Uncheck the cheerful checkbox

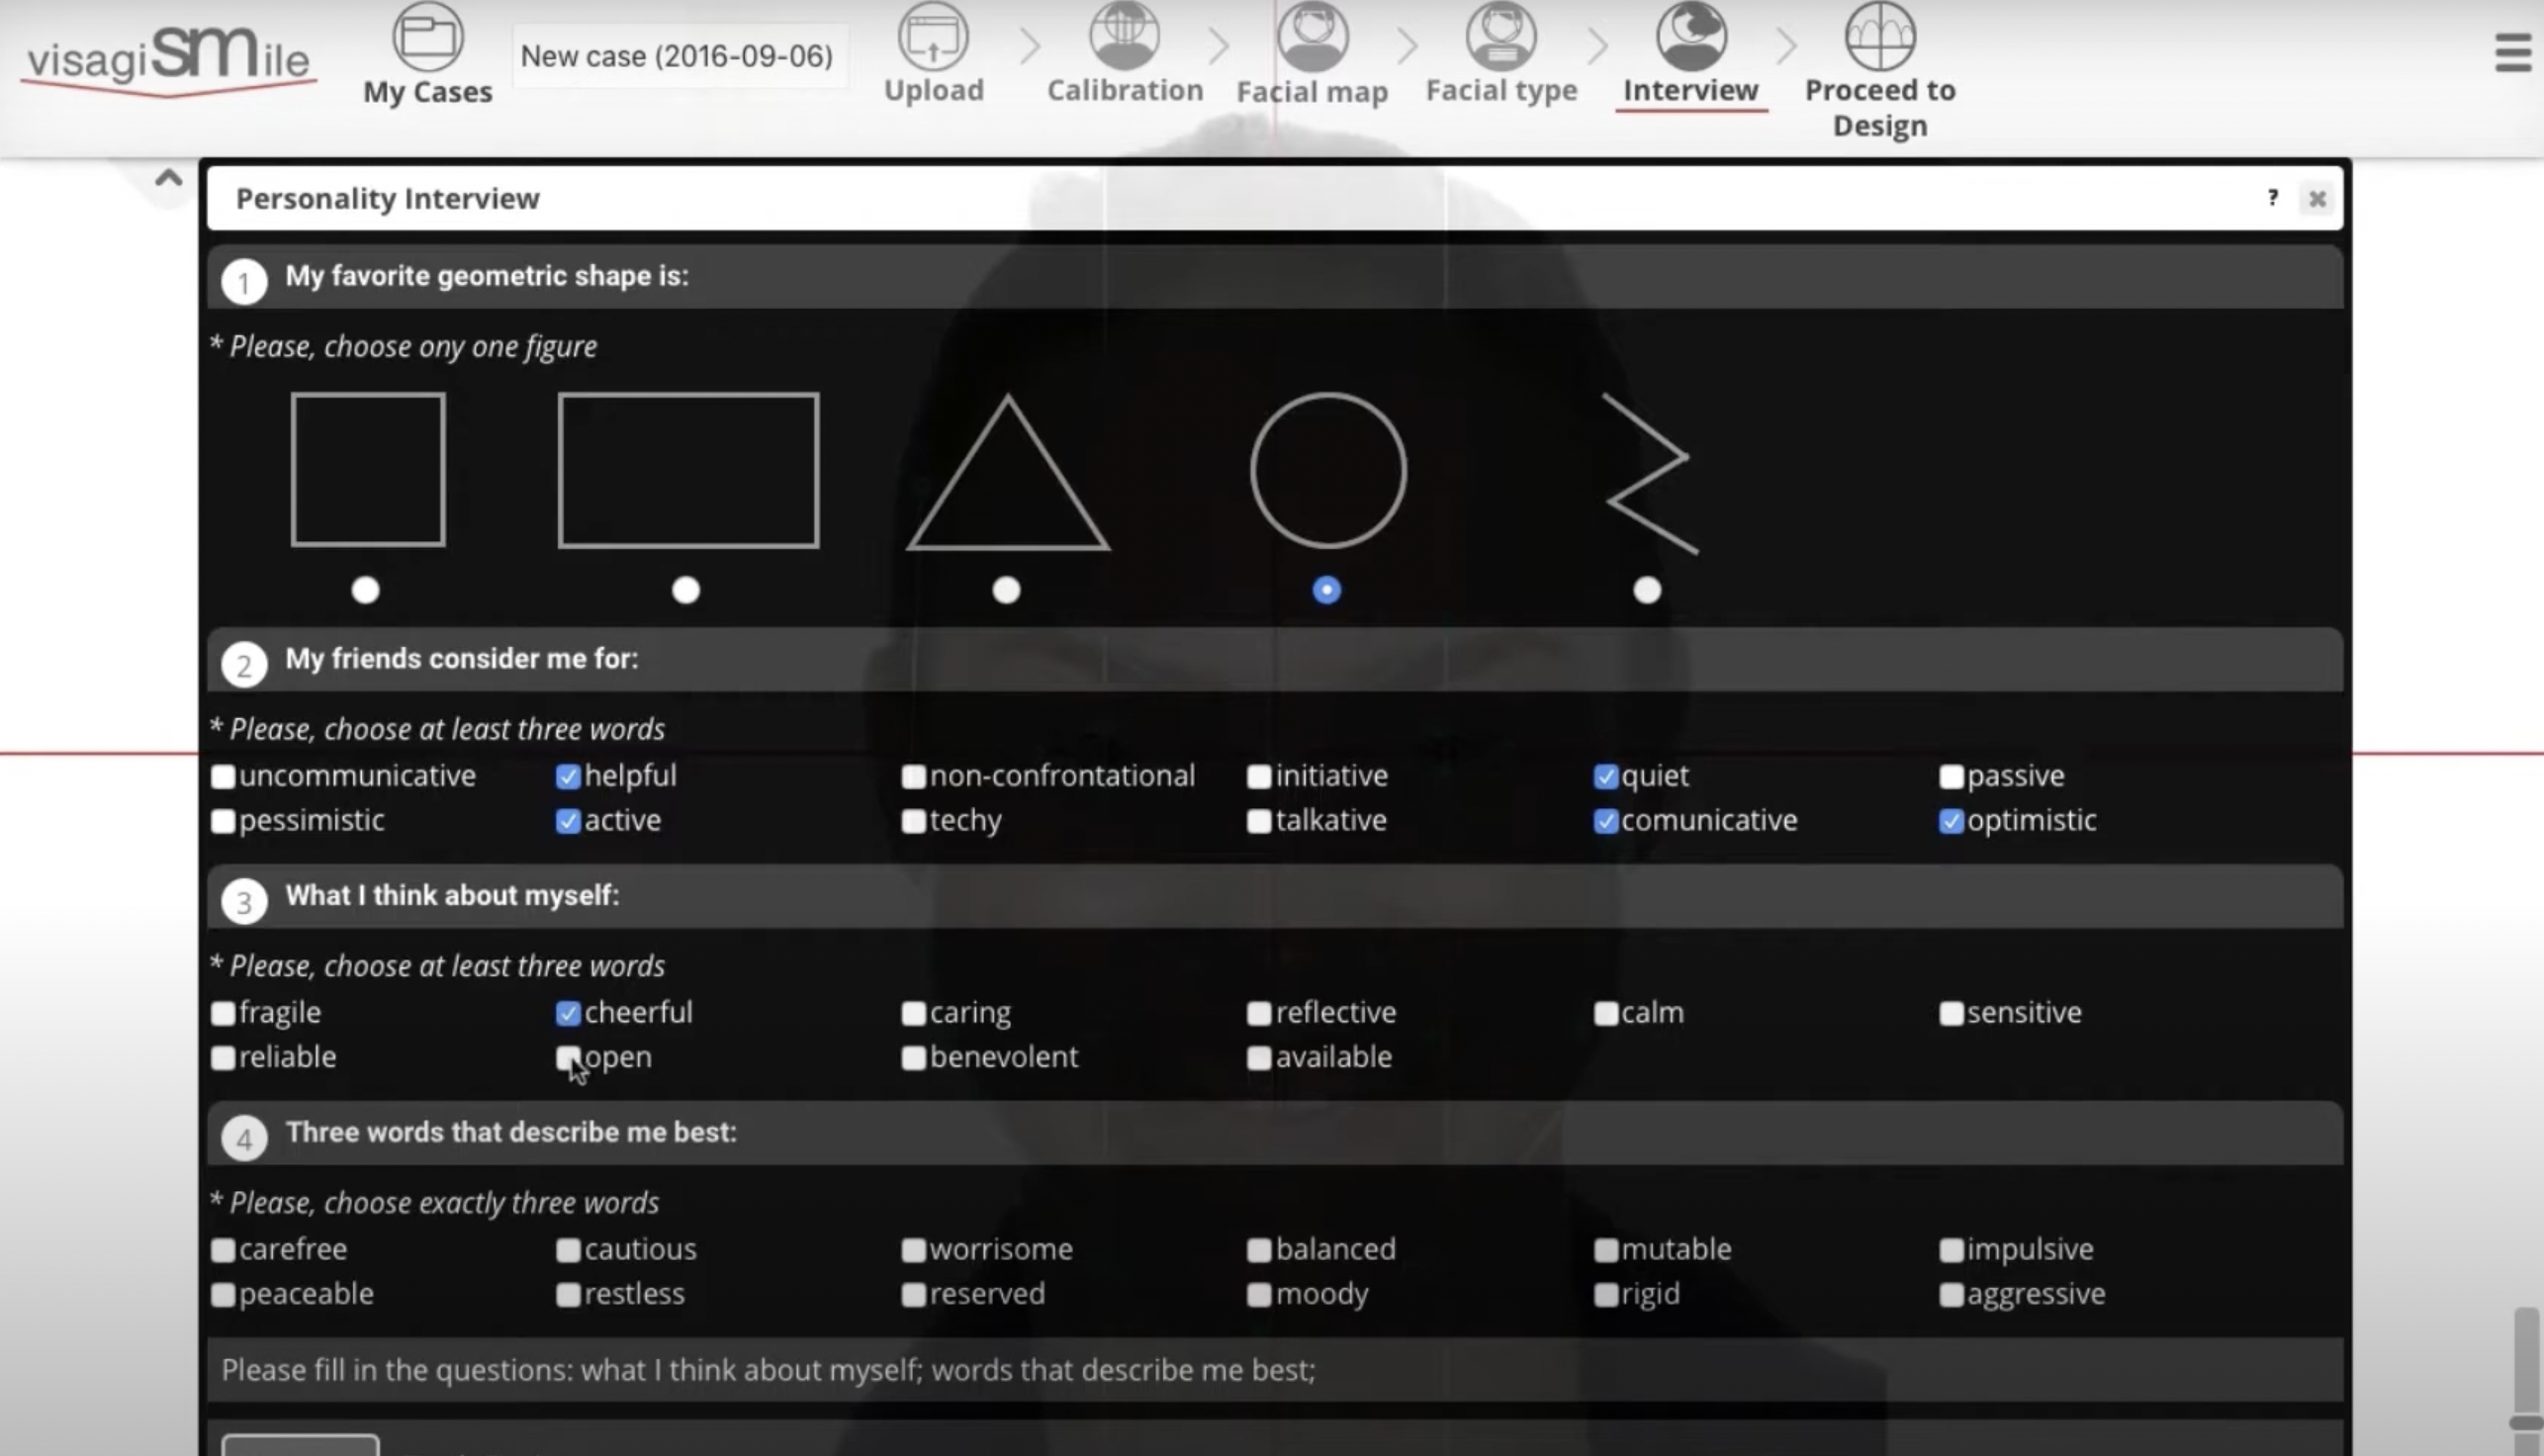(x=568, y=1013)
